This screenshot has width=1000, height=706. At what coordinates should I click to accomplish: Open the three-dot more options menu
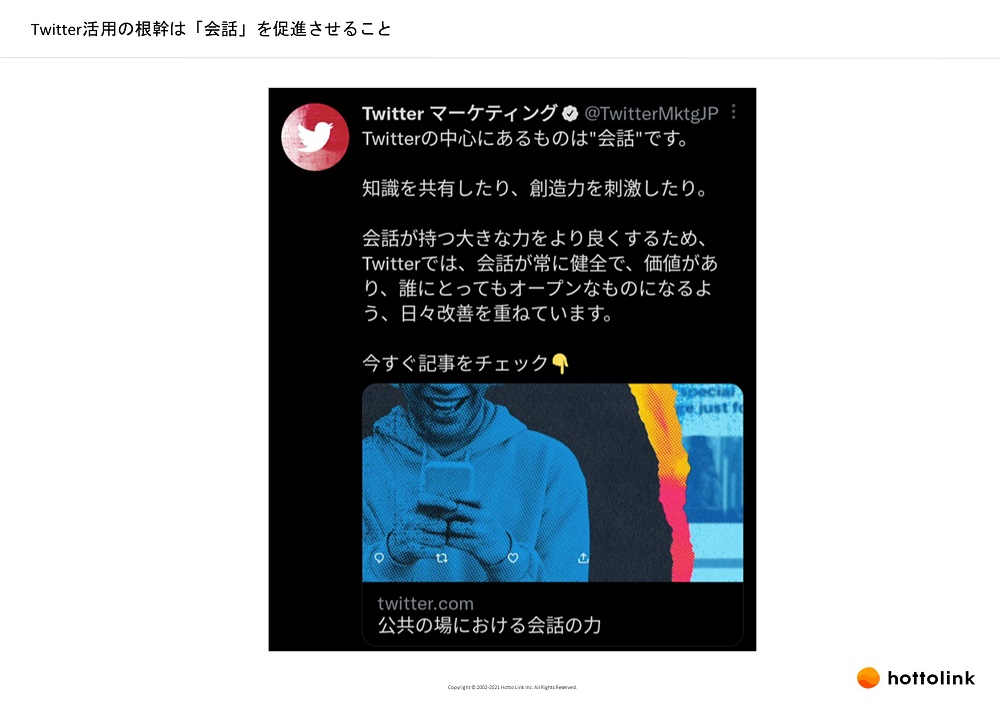(x=733, y=112)
